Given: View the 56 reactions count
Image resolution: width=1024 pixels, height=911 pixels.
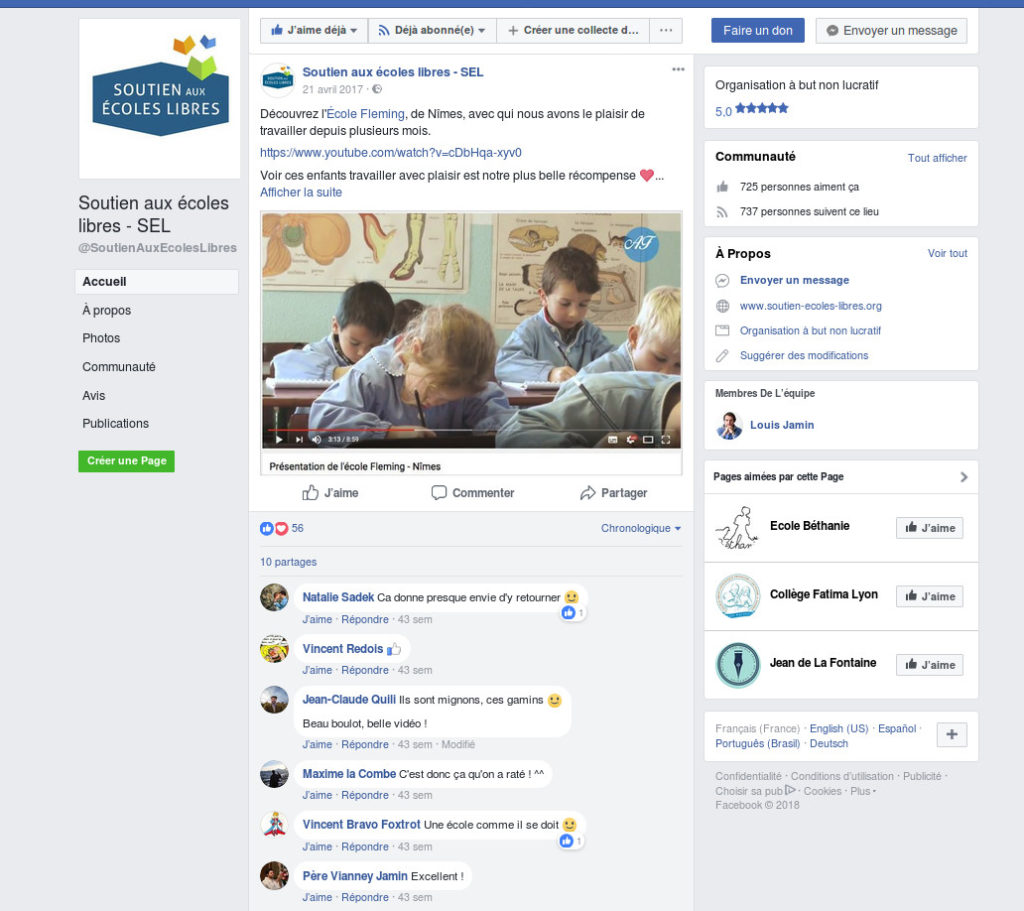Looking at the screenshot, I should [297, 528].
